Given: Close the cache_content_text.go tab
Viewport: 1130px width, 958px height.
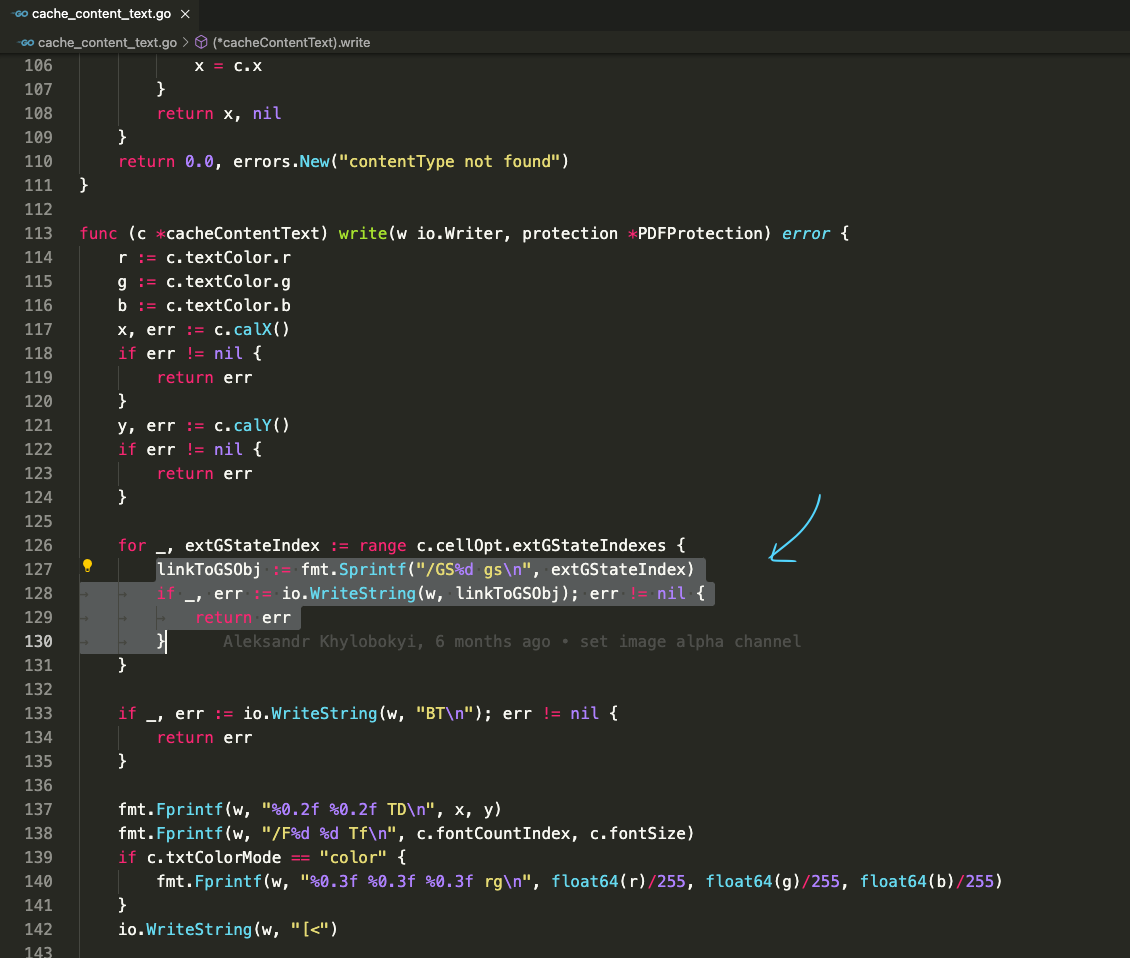Looking at the screenshot, I should click(185, 14).
